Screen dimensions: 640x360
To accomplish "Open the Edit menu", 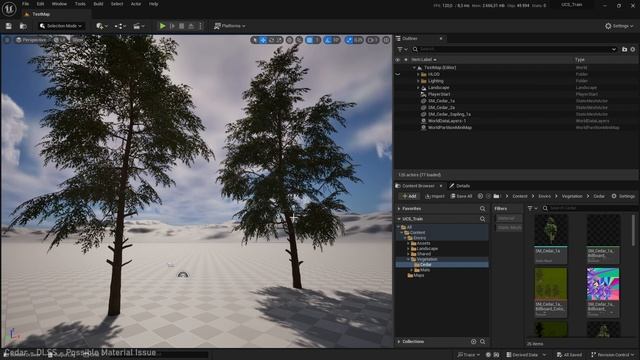I will point(40,4).
